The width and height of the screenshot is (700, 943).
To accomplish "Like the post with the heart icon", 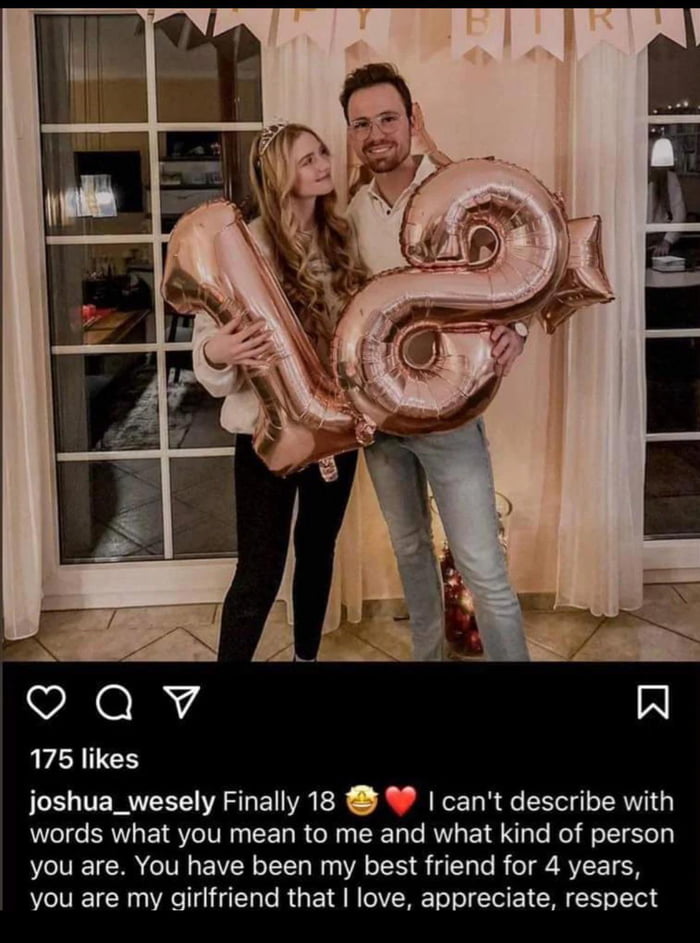I will coord(47,704).
